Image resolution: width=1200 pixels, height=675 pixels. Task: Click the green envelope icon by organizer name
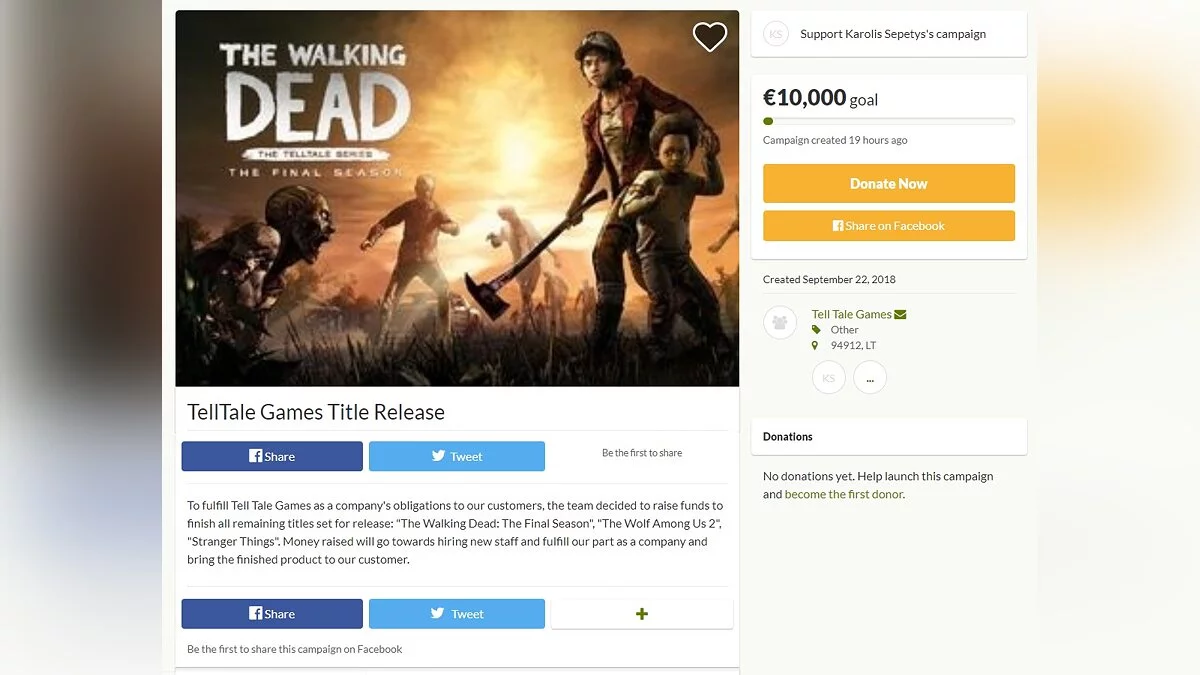(x=900, y=314)
